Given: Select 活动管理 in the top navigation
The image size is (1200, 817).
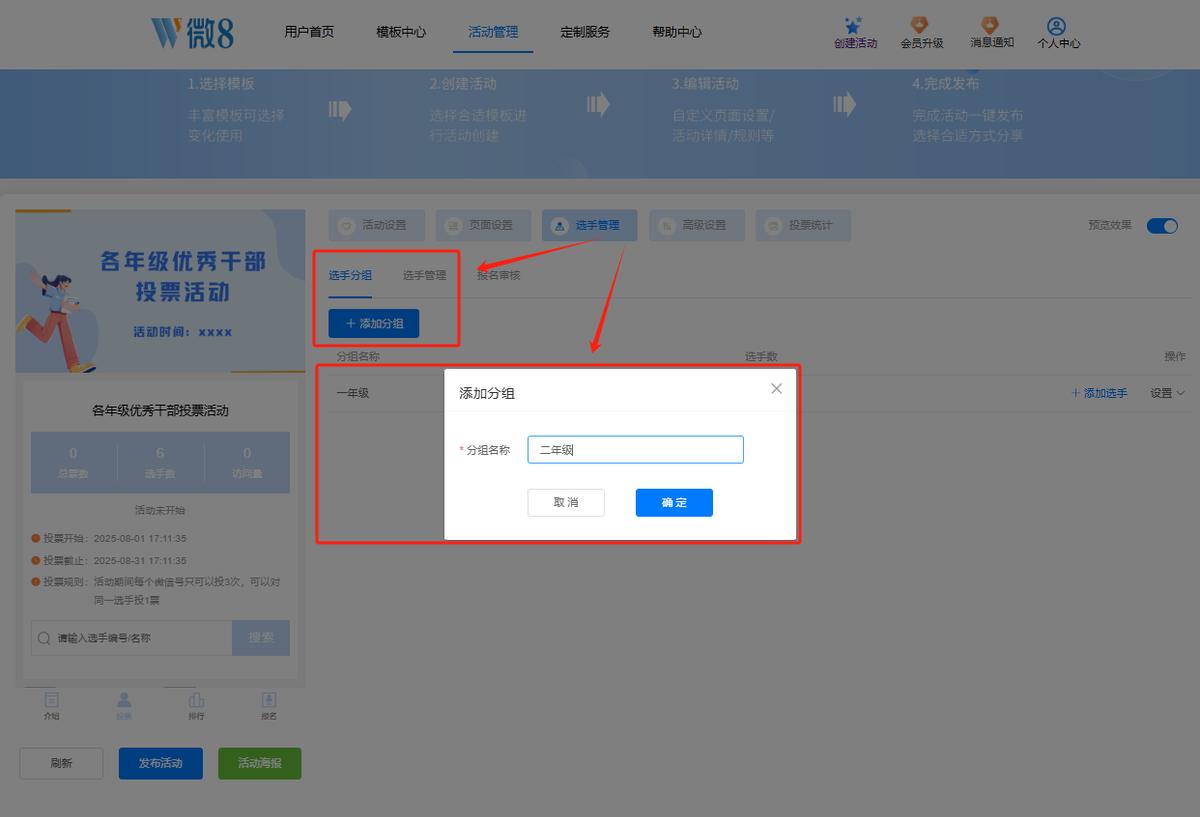Looking at the screenshot, I should 493,32.
